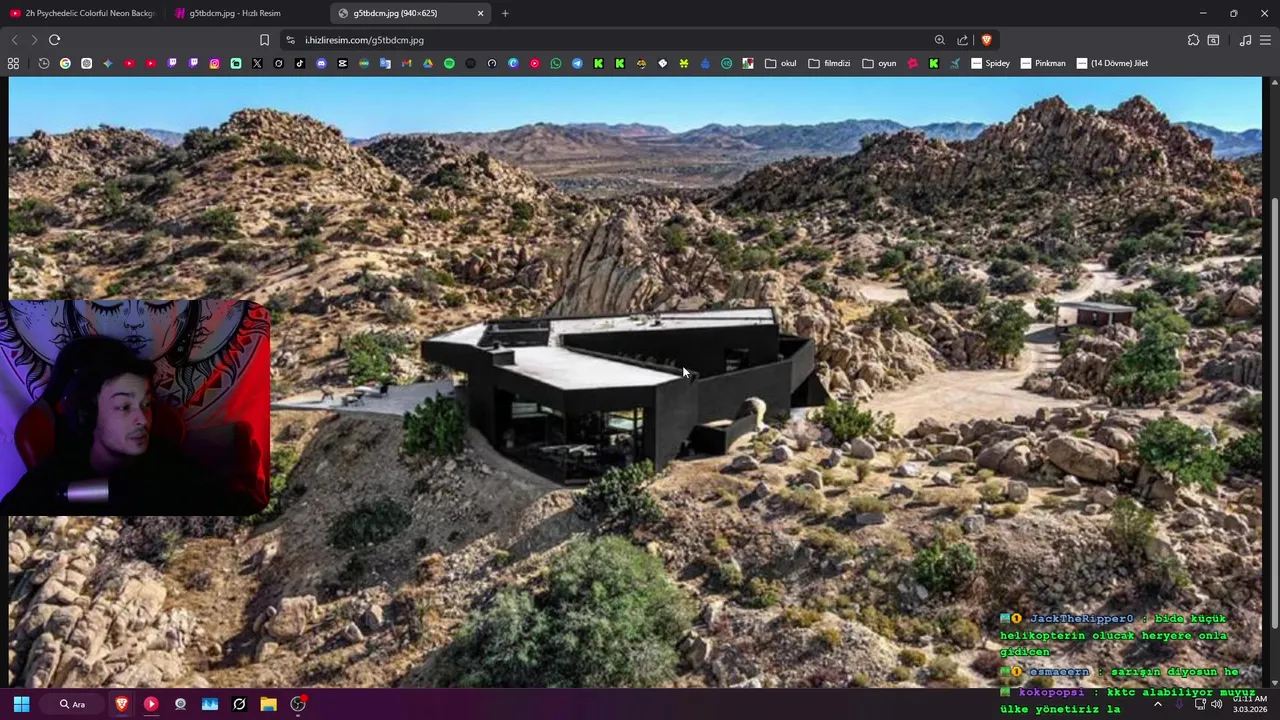The height and width of the screenshot is (720, 1280).
Task: Open the Brave hamburger main menu
Action: coord(1266,40)
